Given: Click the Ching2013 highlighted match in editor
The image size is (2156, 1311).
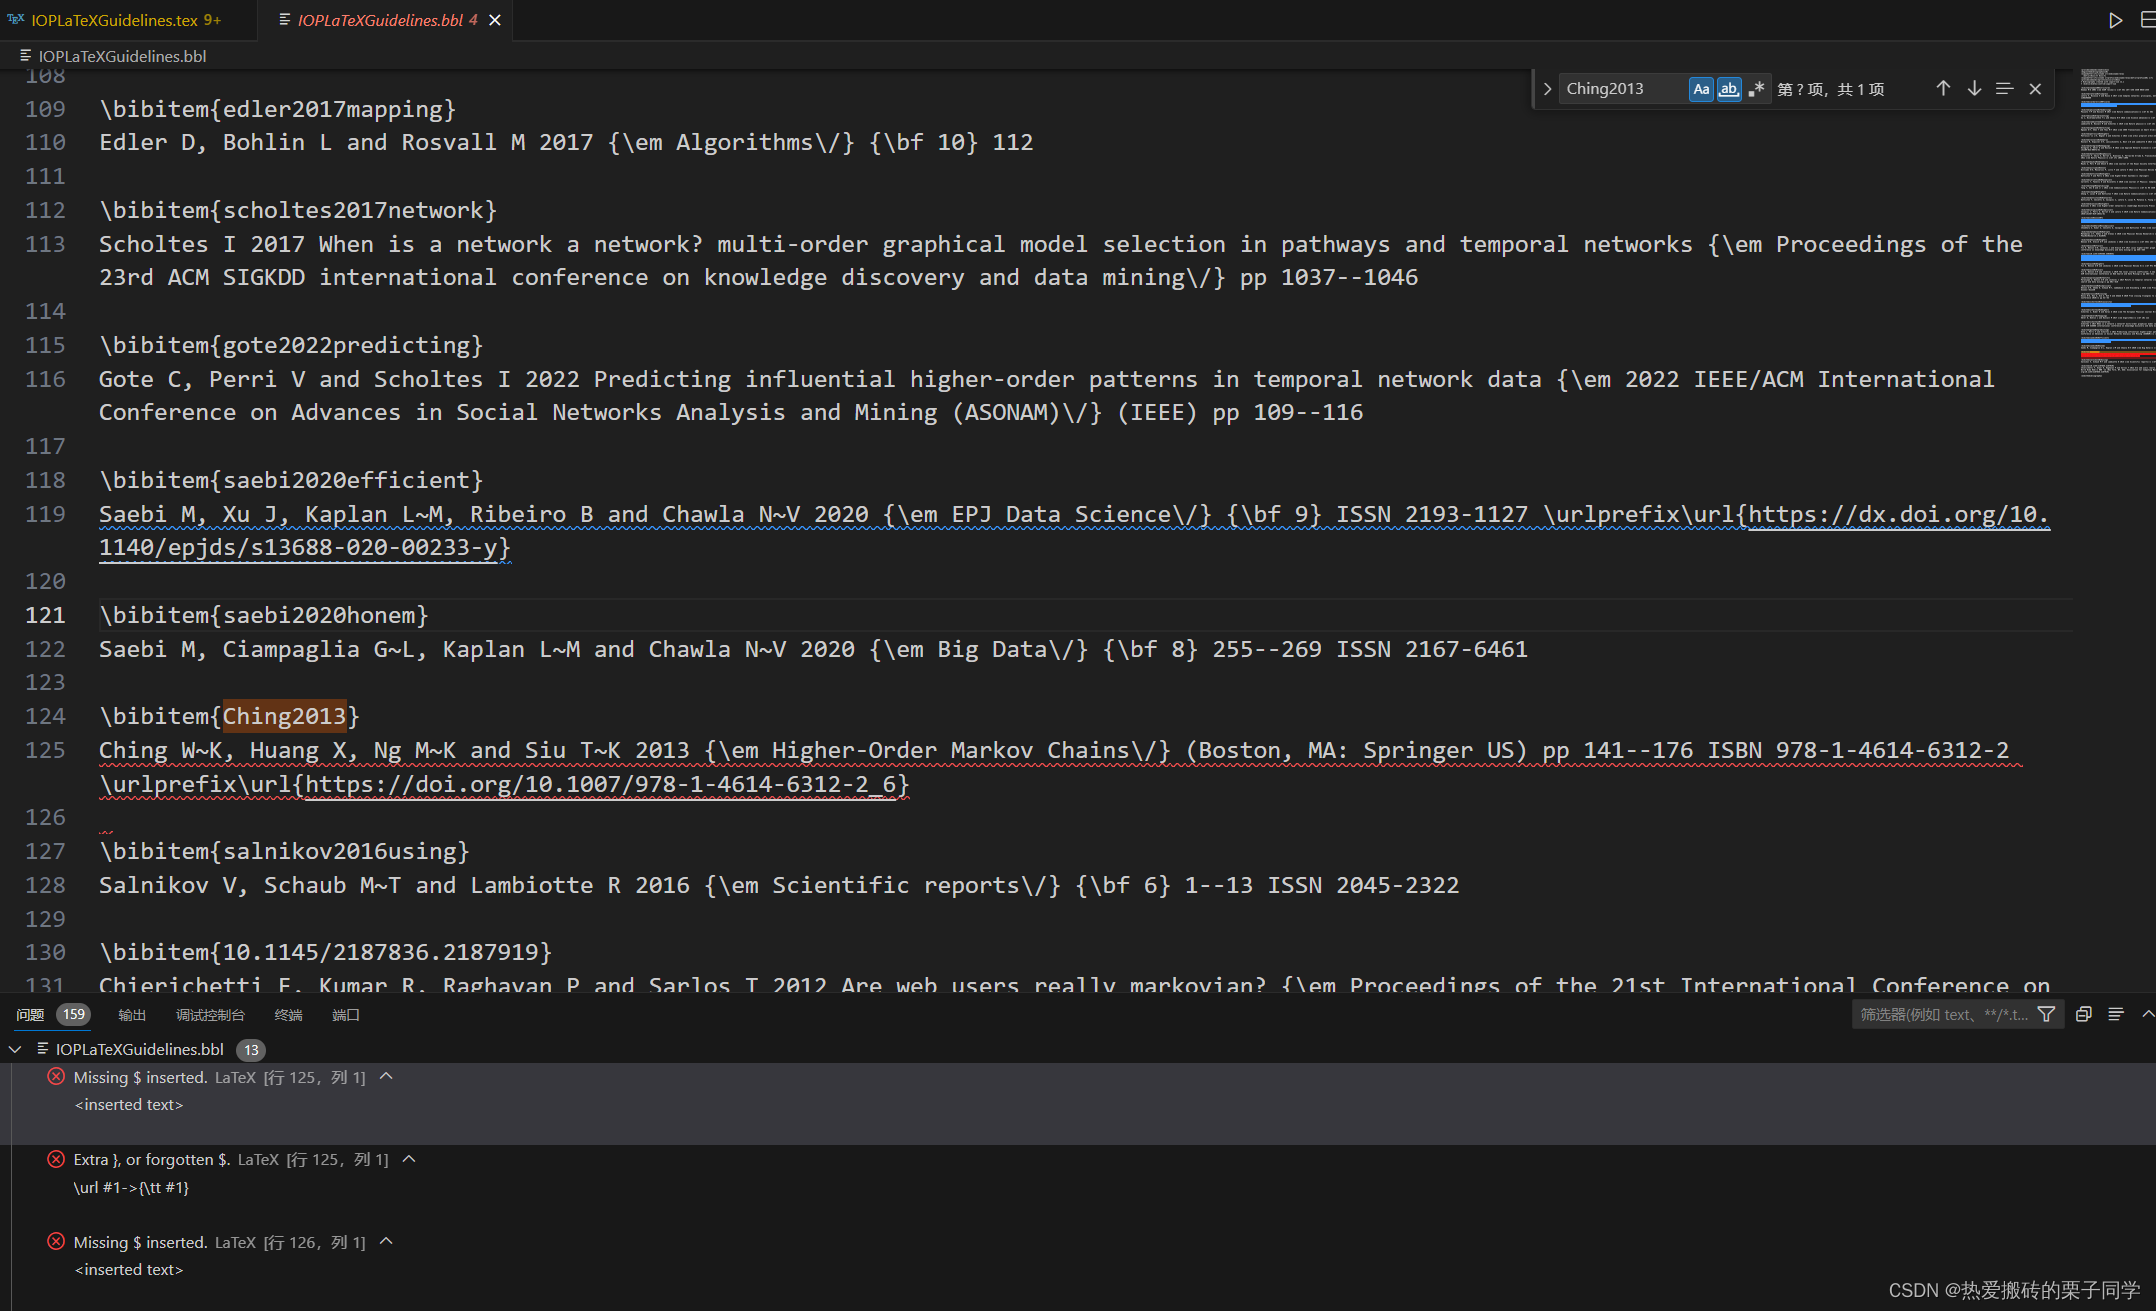Looking at the screenshot, I should 286,715.
